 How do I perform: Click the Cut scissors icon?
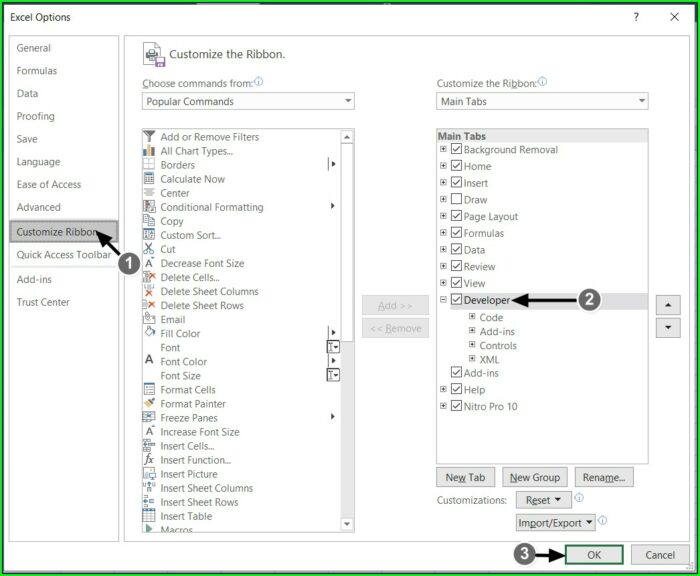click(149, 248)
